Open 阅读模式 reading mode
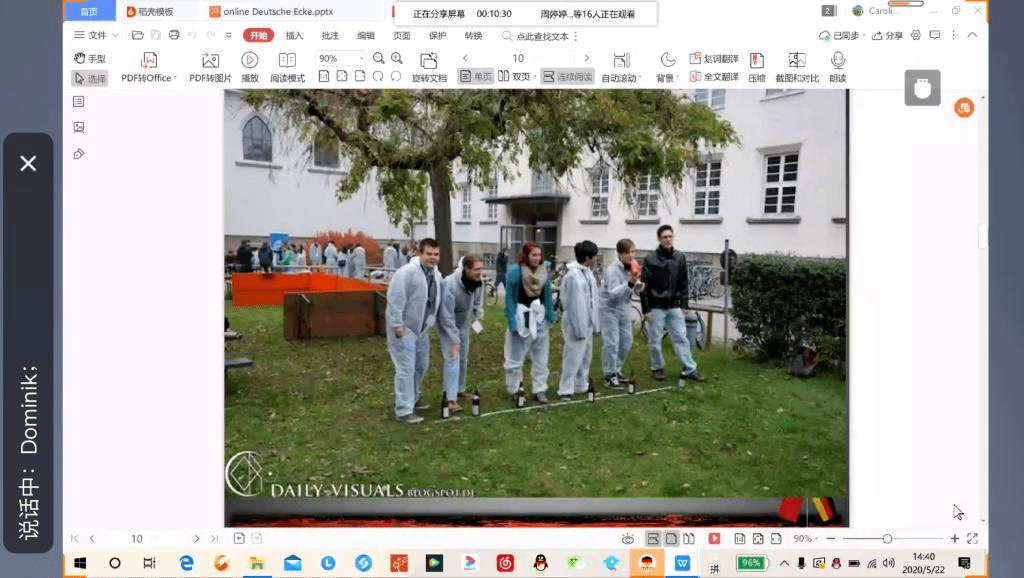The image size is (1024, 578). (287, 61)
